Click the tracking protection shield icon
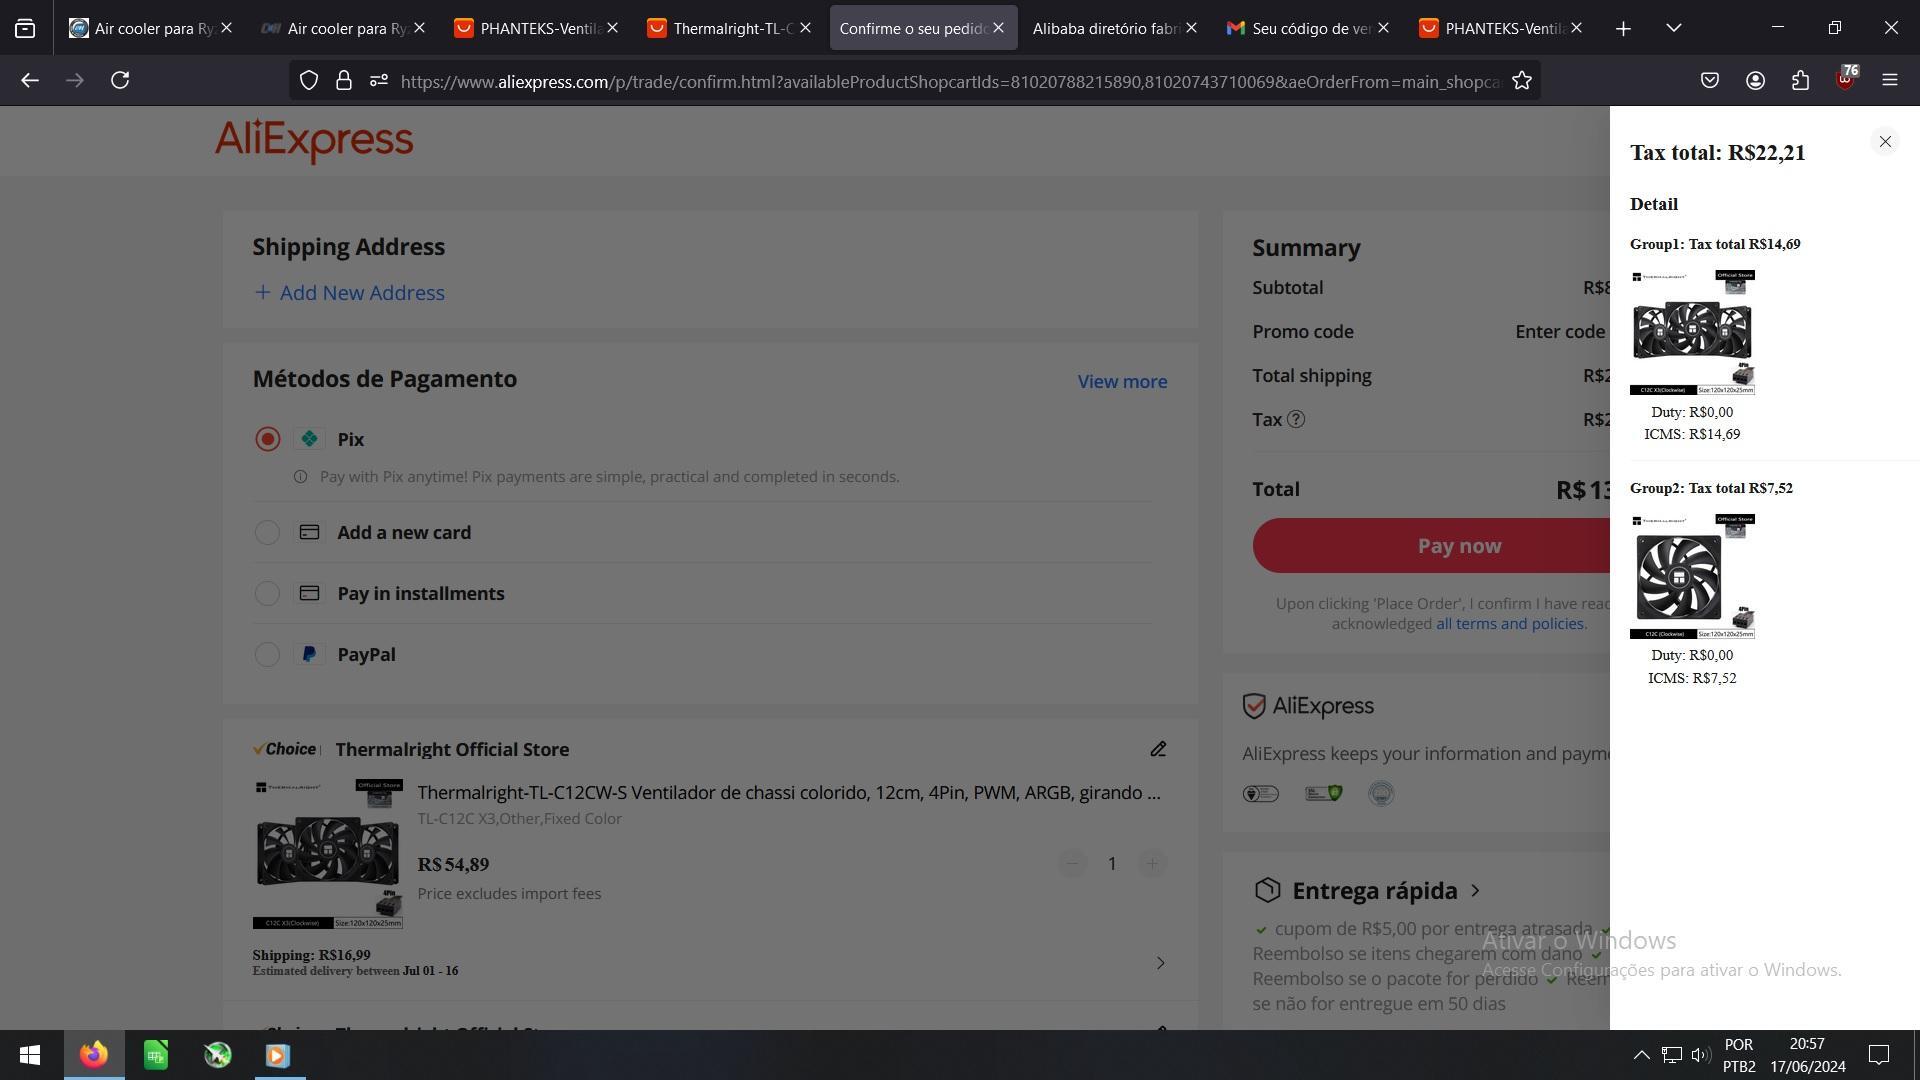This screenshot has width=1920, height=1080. [x=309, y=81]
